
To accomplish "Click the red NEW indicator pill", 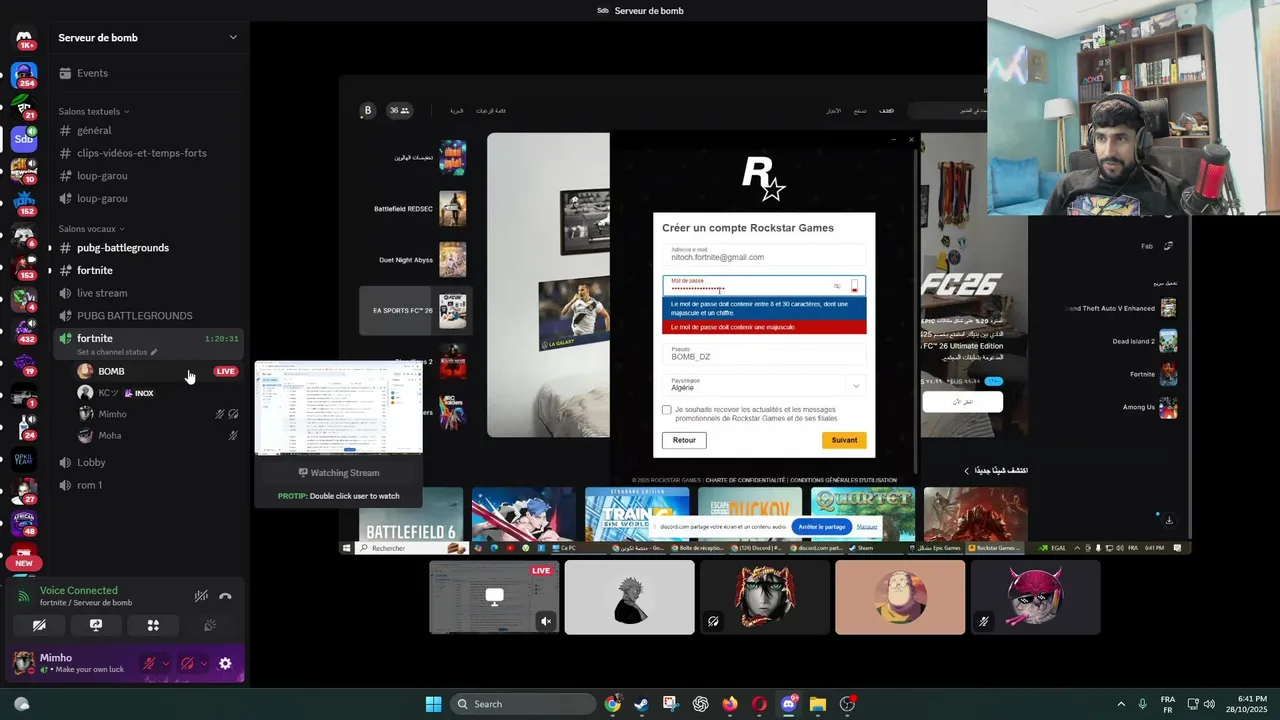I will click(x=23, y=563).
